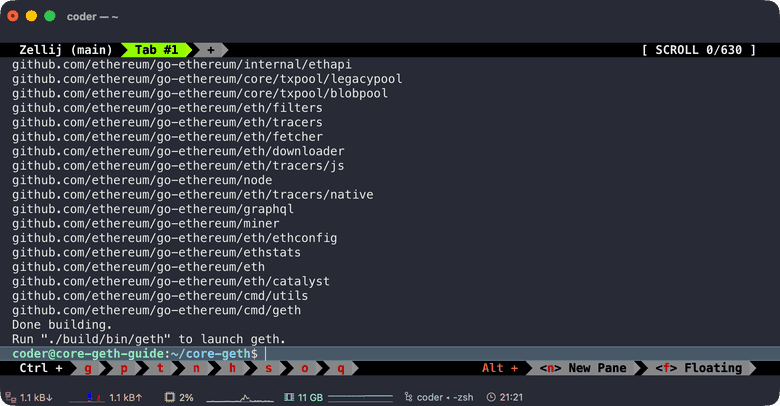Viewport: 780px width, 406px height.
Task: Click the process tree icon beside coder
Action: [x=408, y=397]
